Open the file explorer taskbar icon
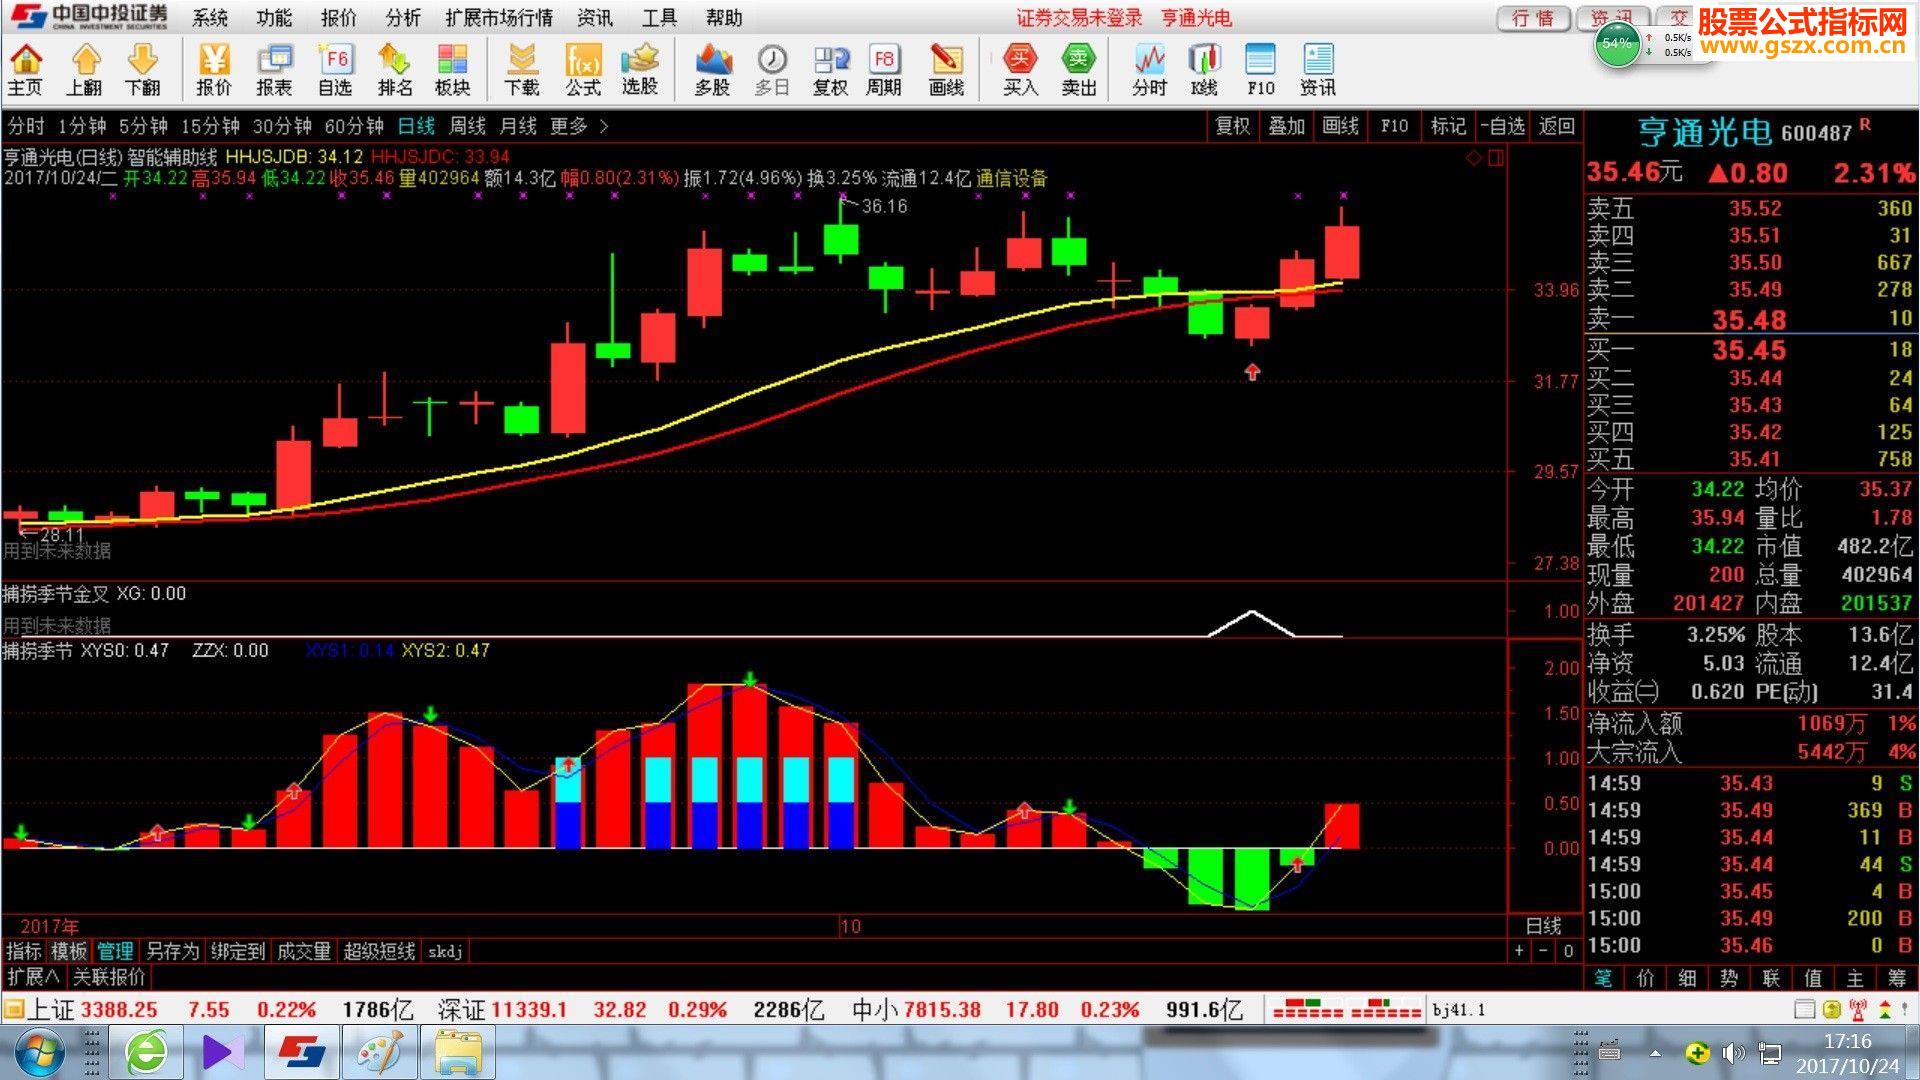This screenshot has height=1080, width=1920. coord(458,1053)
